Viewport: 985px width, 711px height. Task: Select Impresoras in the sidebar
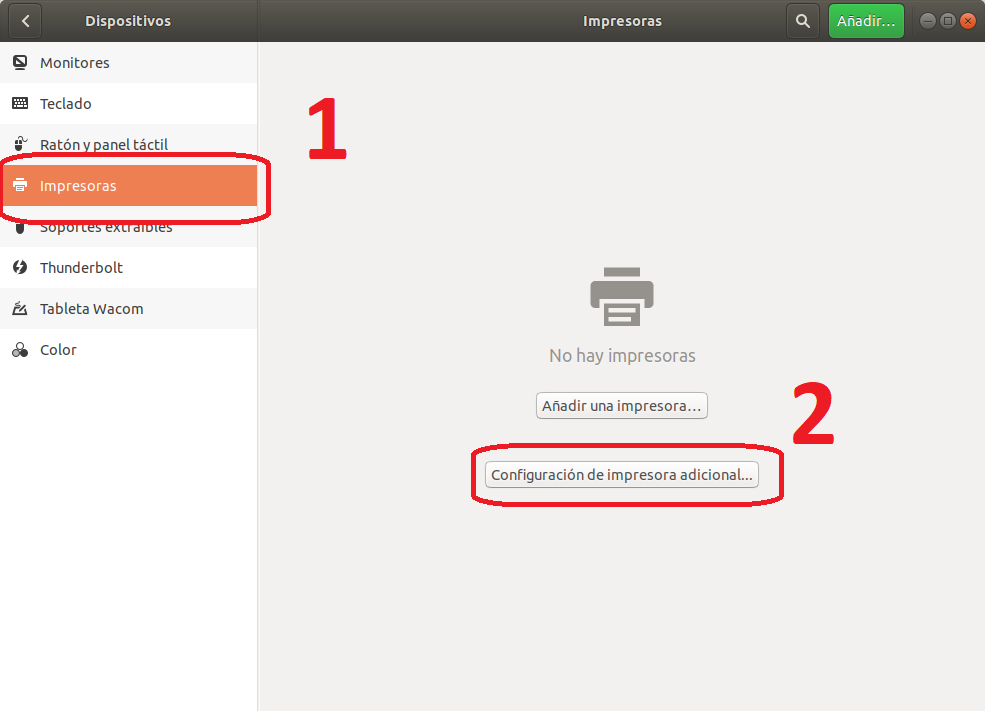click(128, 185)
